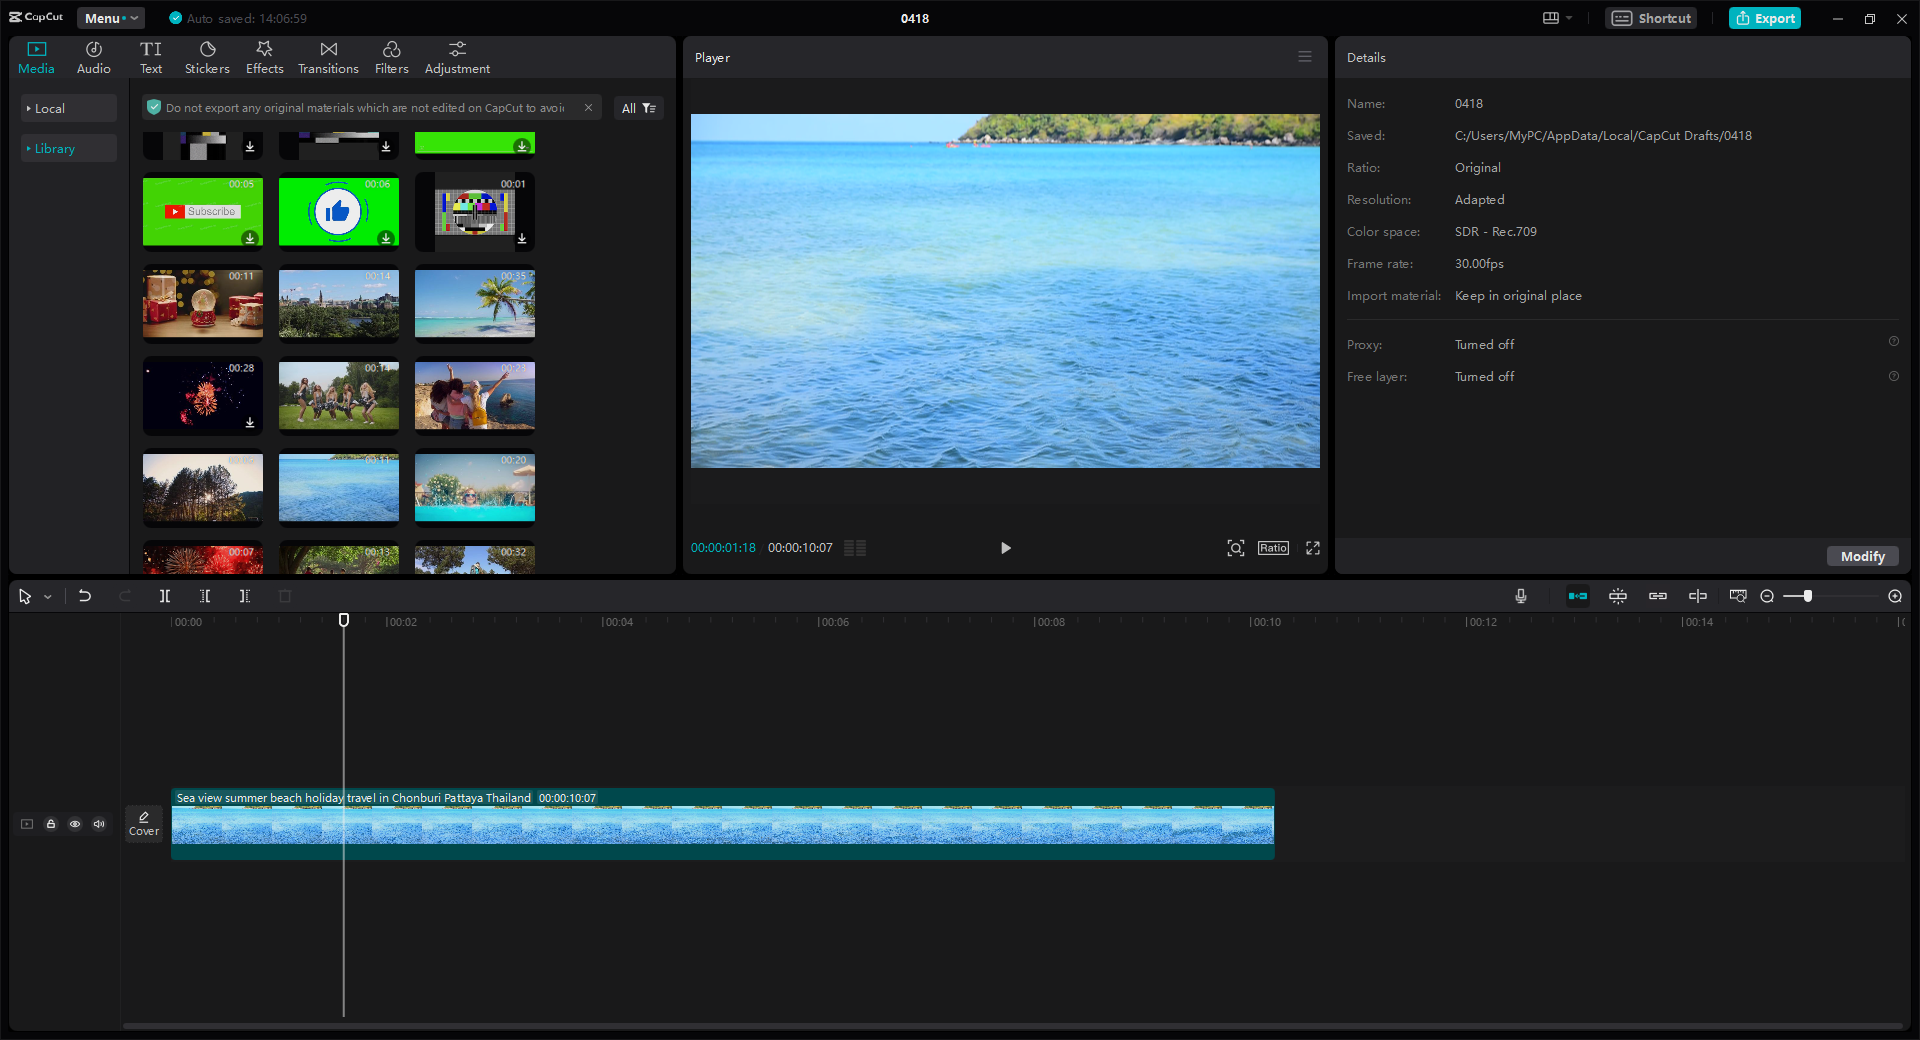This screenshot has height=1040, width=1920.
Task: Click the microphone record voiceover icon
Action: coord(1520,596)
